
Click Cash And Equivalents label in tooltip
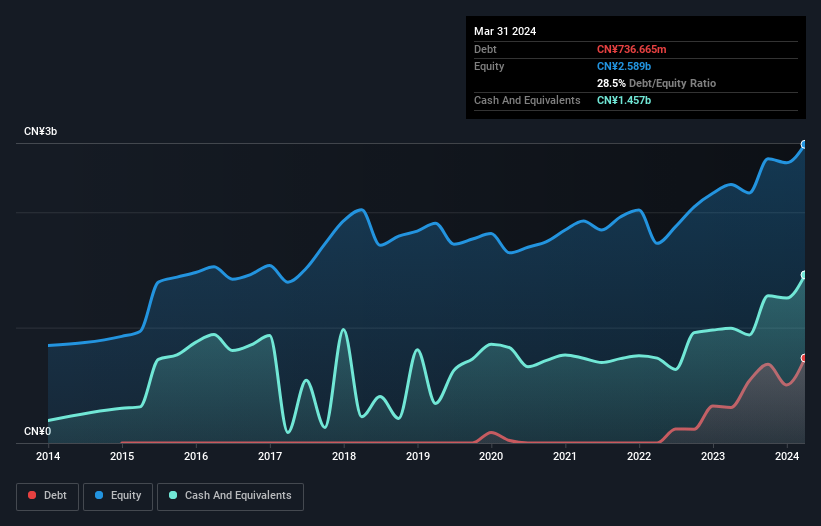click(527, 100)
